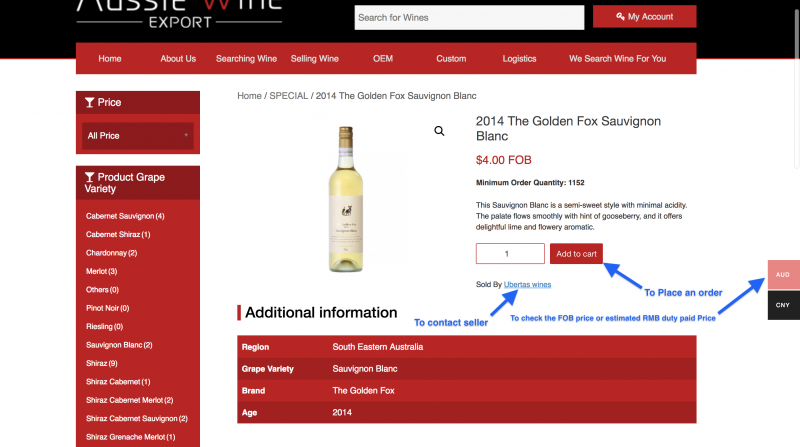Click the Add to cart button

[576, 254]
